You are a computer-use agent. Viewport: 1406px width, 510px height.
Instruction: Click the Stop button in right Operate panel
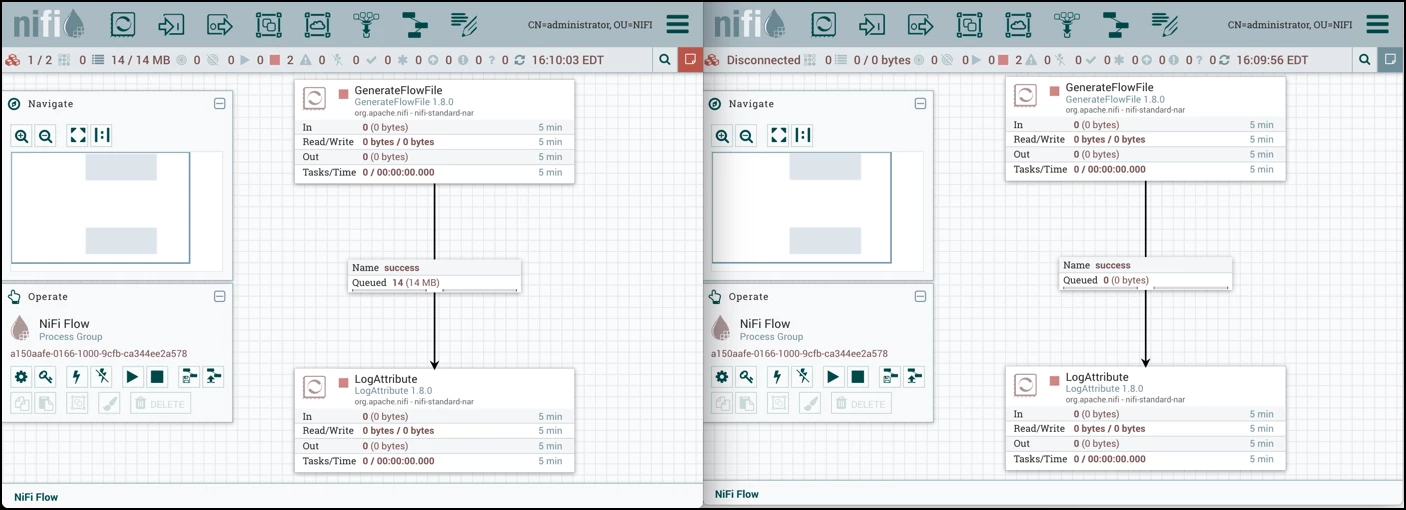tap(858, 377)
